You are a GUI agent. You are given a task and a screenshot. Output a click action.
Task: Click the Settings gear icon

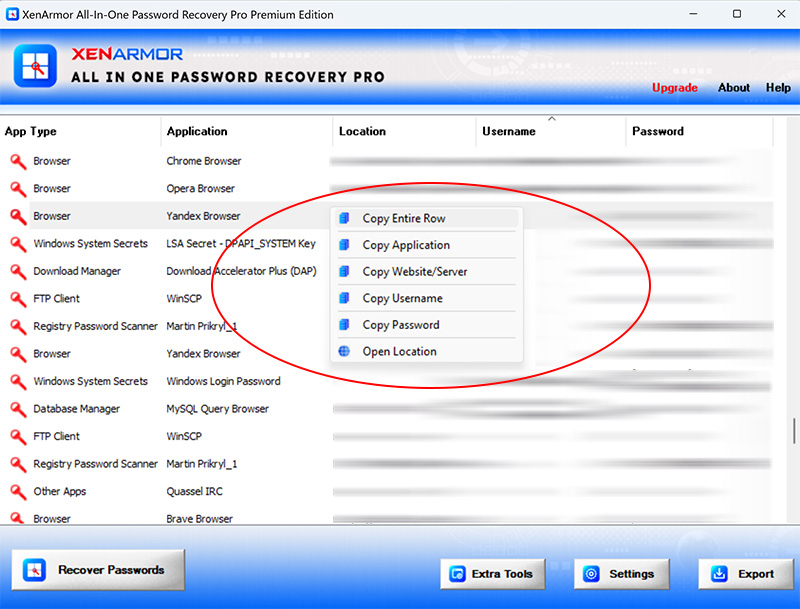pyautogui.click(x=591, y=574)
